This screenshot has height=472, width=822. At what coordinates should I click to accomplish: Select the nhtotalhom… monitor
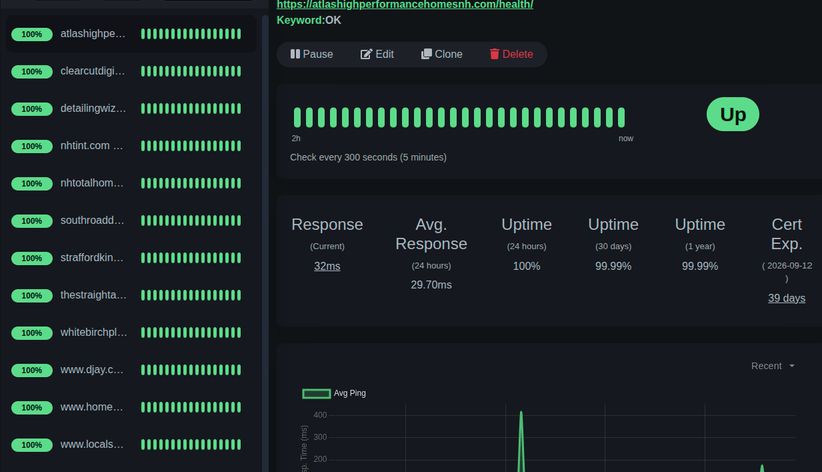131,183
